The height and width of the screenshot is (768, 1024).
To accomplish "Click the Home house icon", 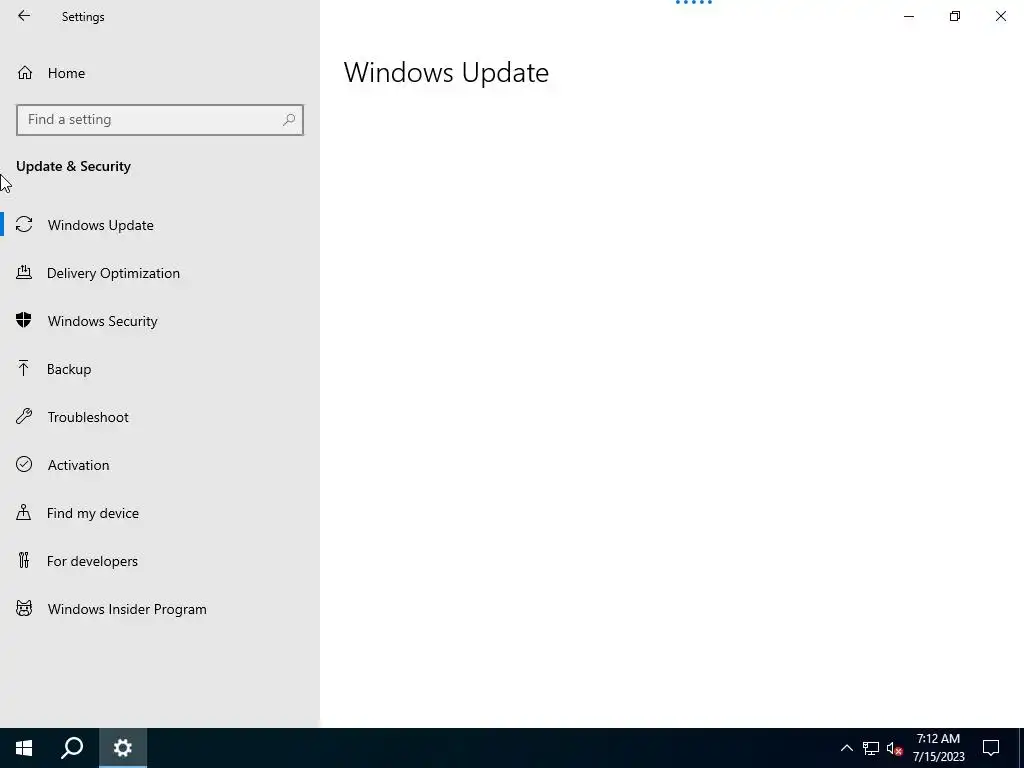I will pos(25,72).
